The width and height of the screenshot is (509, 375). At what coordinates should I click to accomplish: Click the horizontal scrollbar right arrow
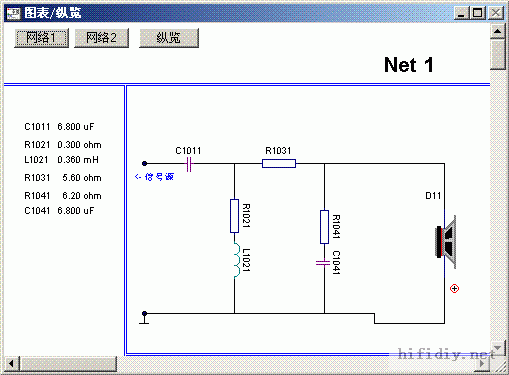pos(482,363)
